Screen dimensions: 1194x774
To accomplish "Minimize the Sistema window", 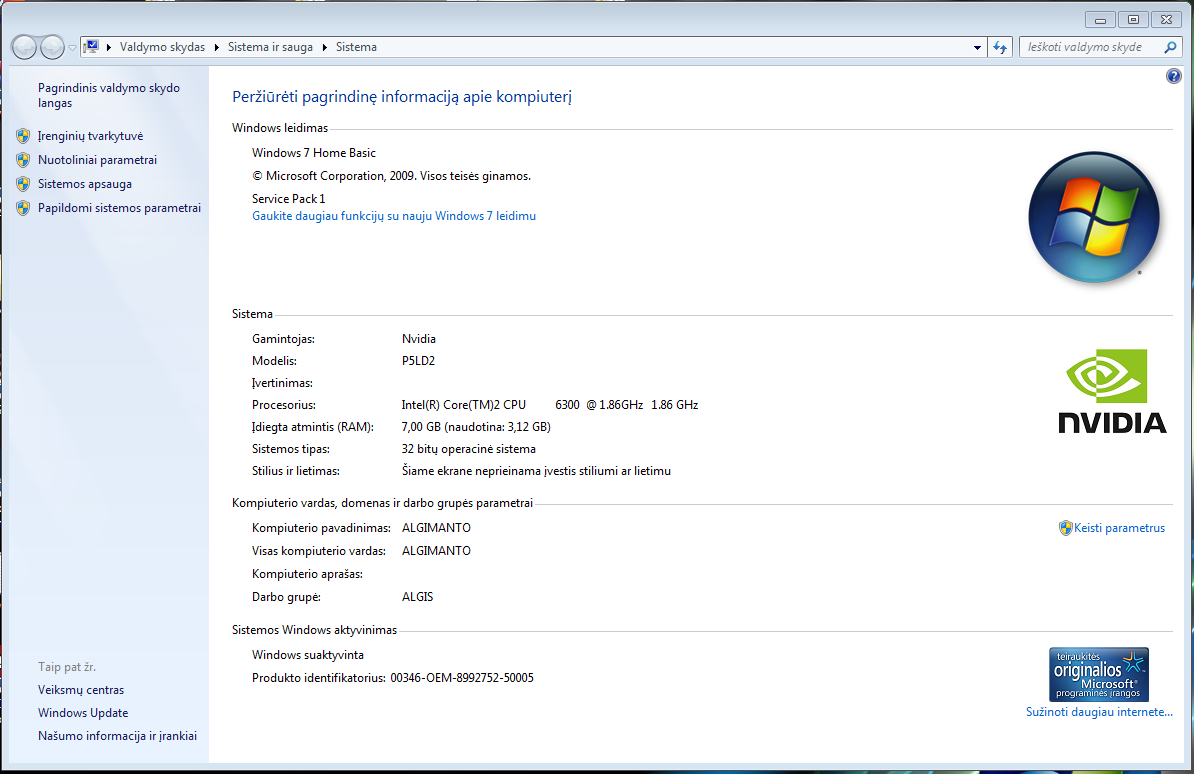I will coord(1100,20).
